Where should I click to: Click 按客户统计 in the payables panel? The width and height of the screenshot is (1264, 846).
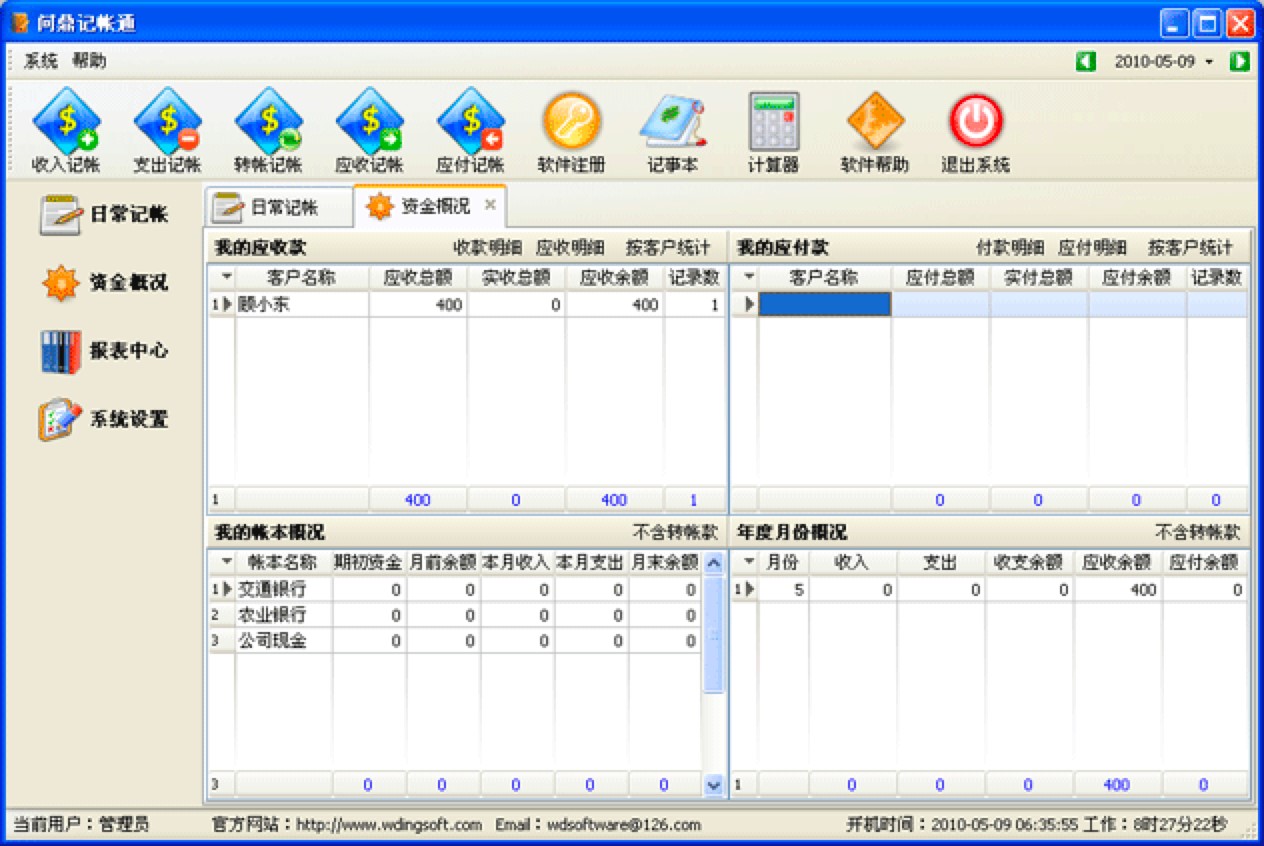[1190, 248]
